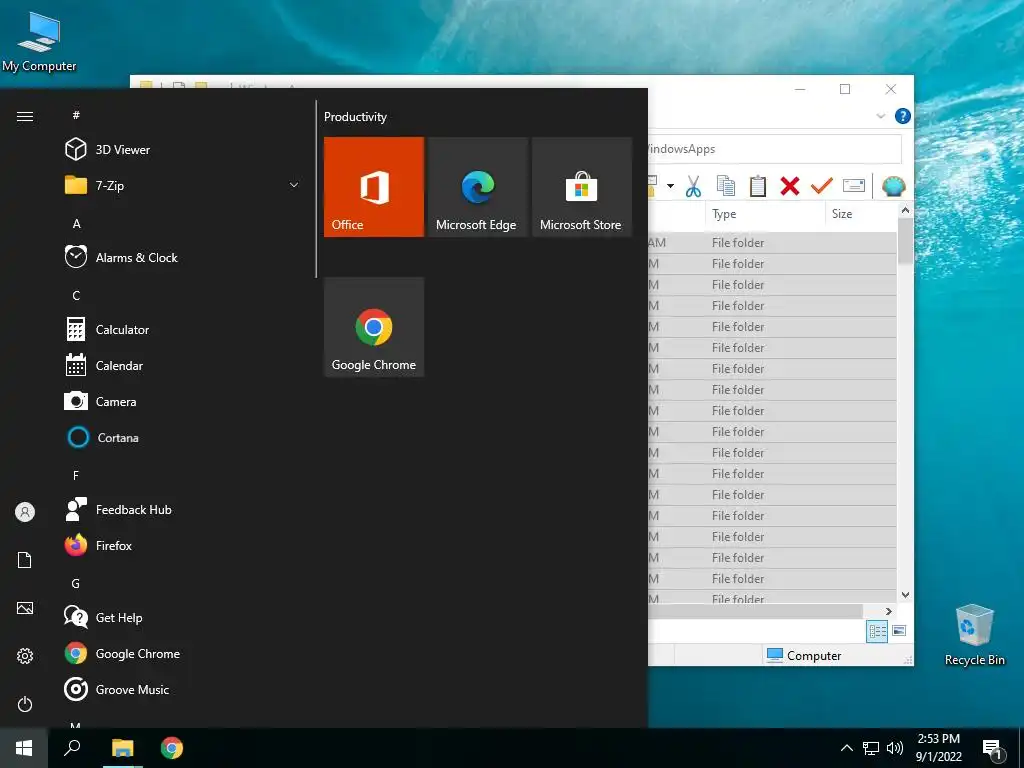The height and width of the screenshot is (768, 1024).
Task: Expand the ribbon chevron beside Help
Action: click(880, 116)
